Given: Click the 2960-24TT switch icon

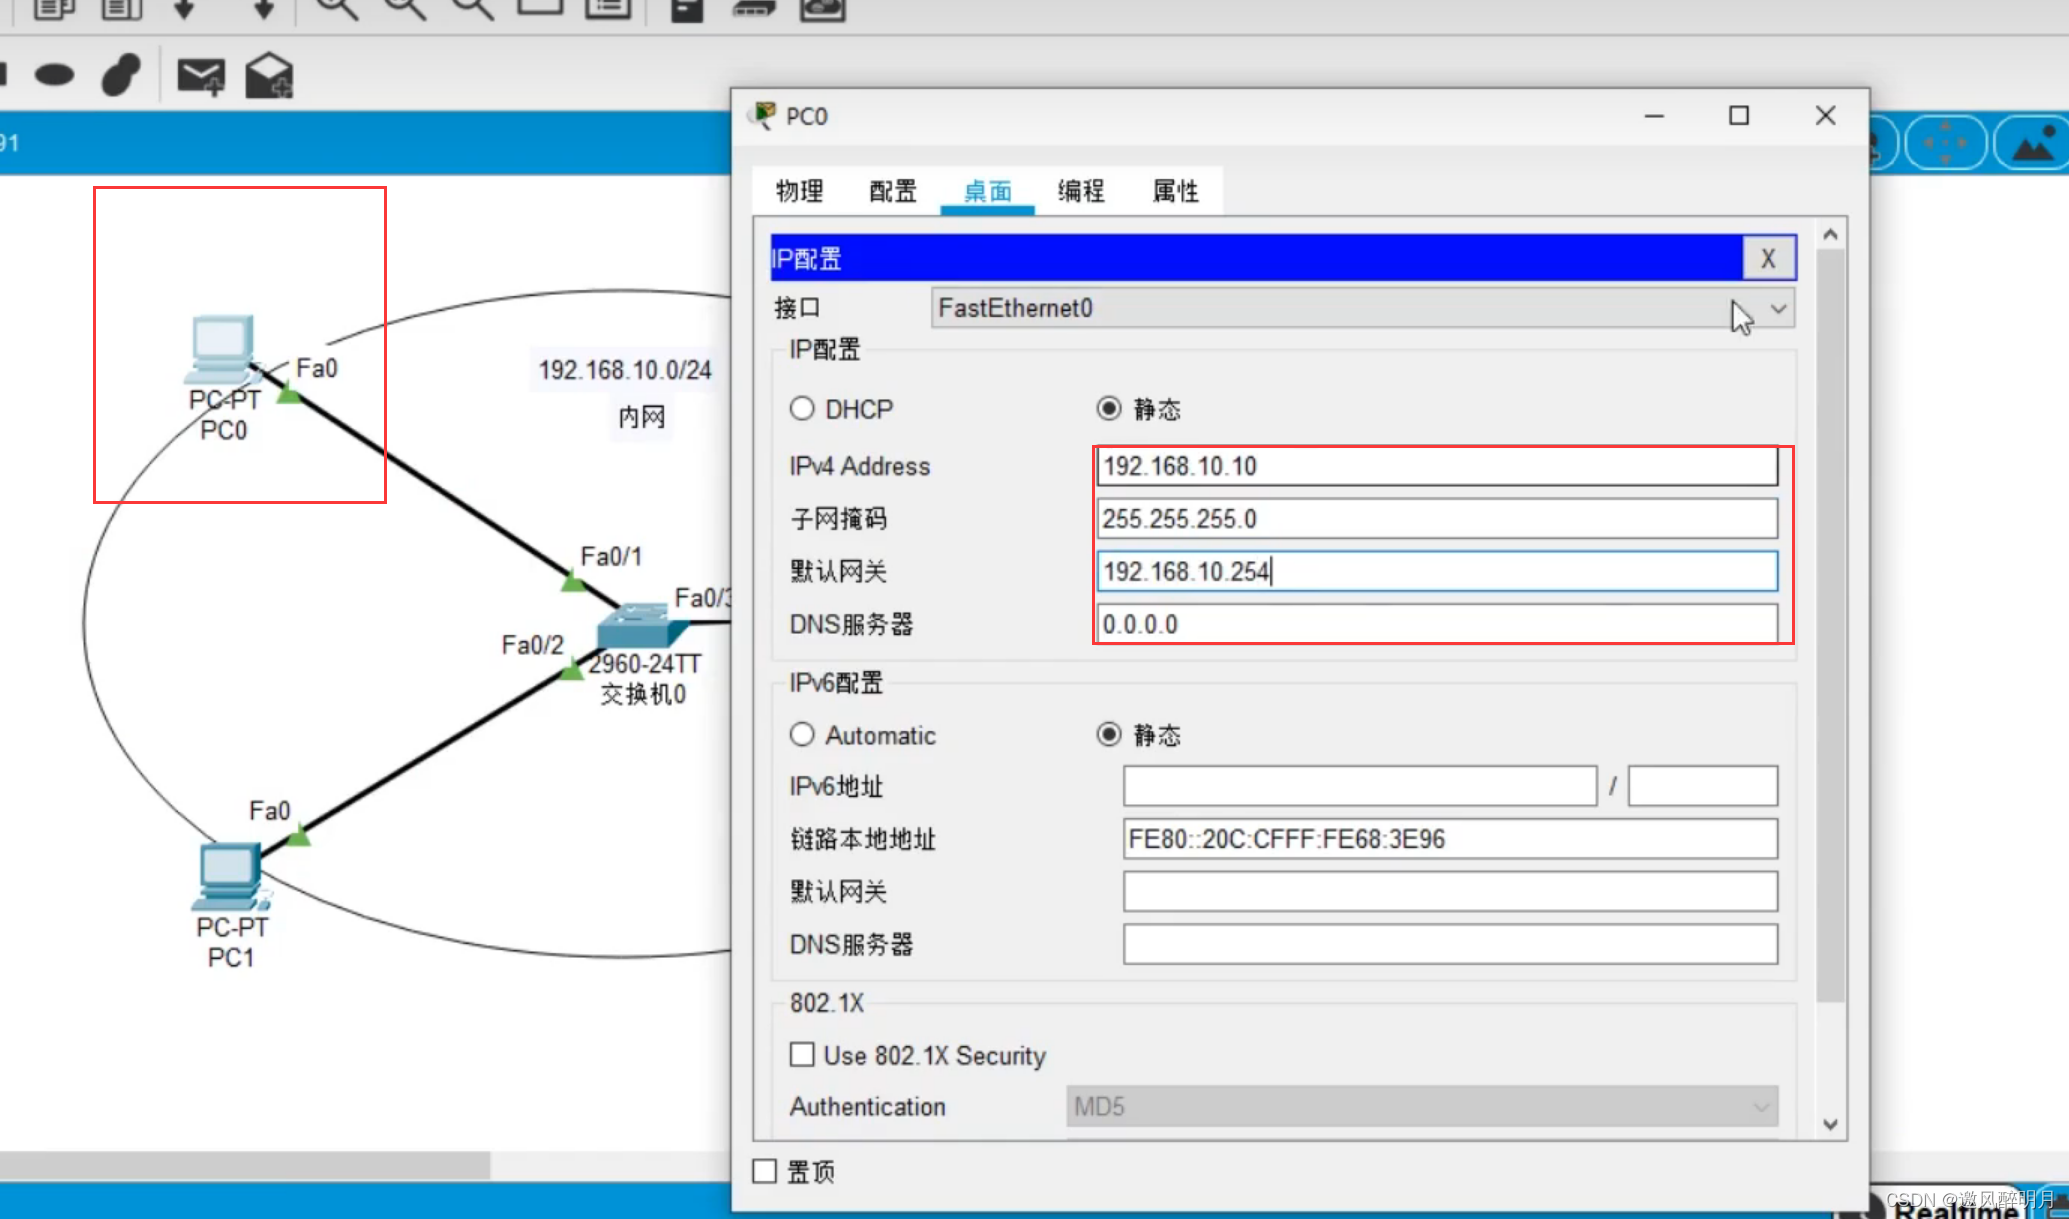Looking at the screenshot, I should tap(640, 627).
